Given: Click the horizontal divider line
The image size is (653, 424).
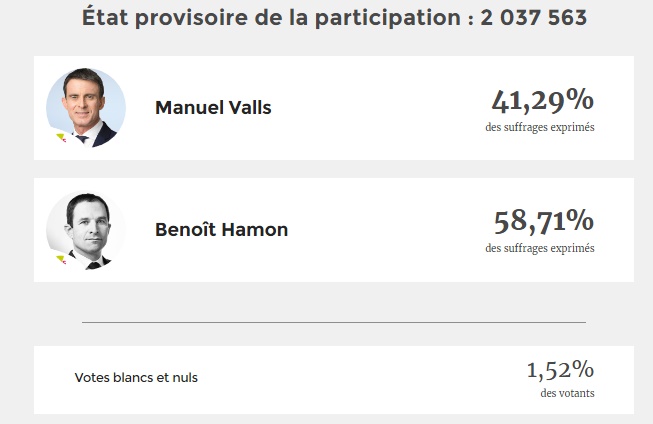Looking at the screenshot, I should [333, 322].
